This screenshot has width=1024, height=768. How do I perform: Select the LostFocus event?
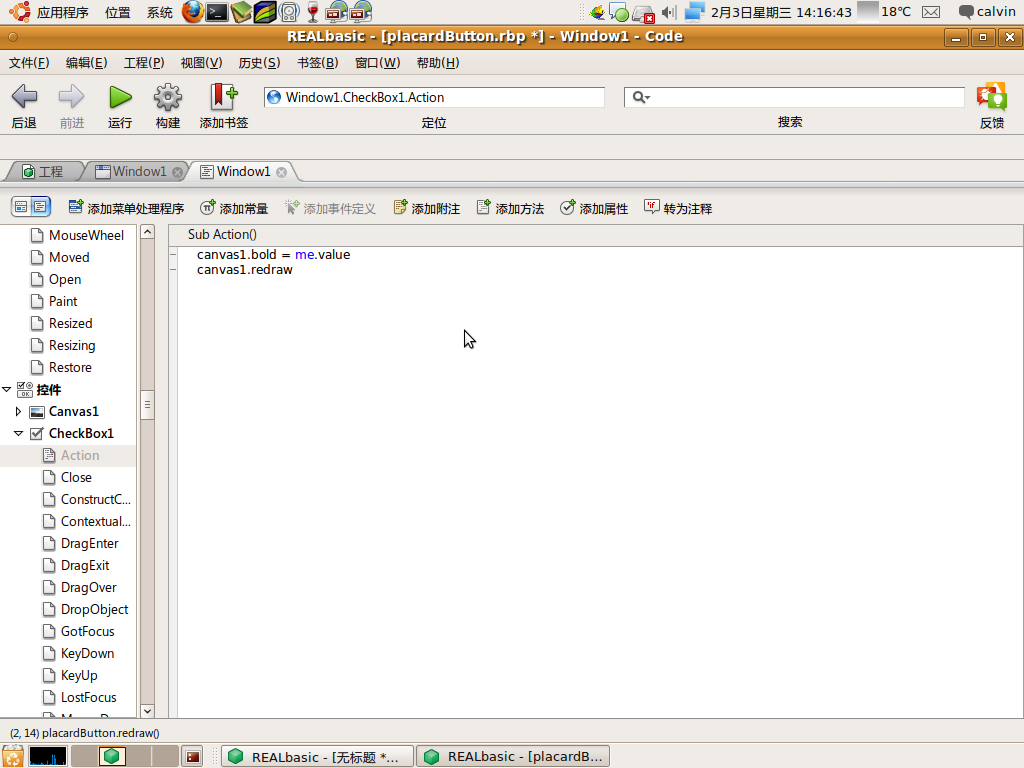[x=88, y=697]
